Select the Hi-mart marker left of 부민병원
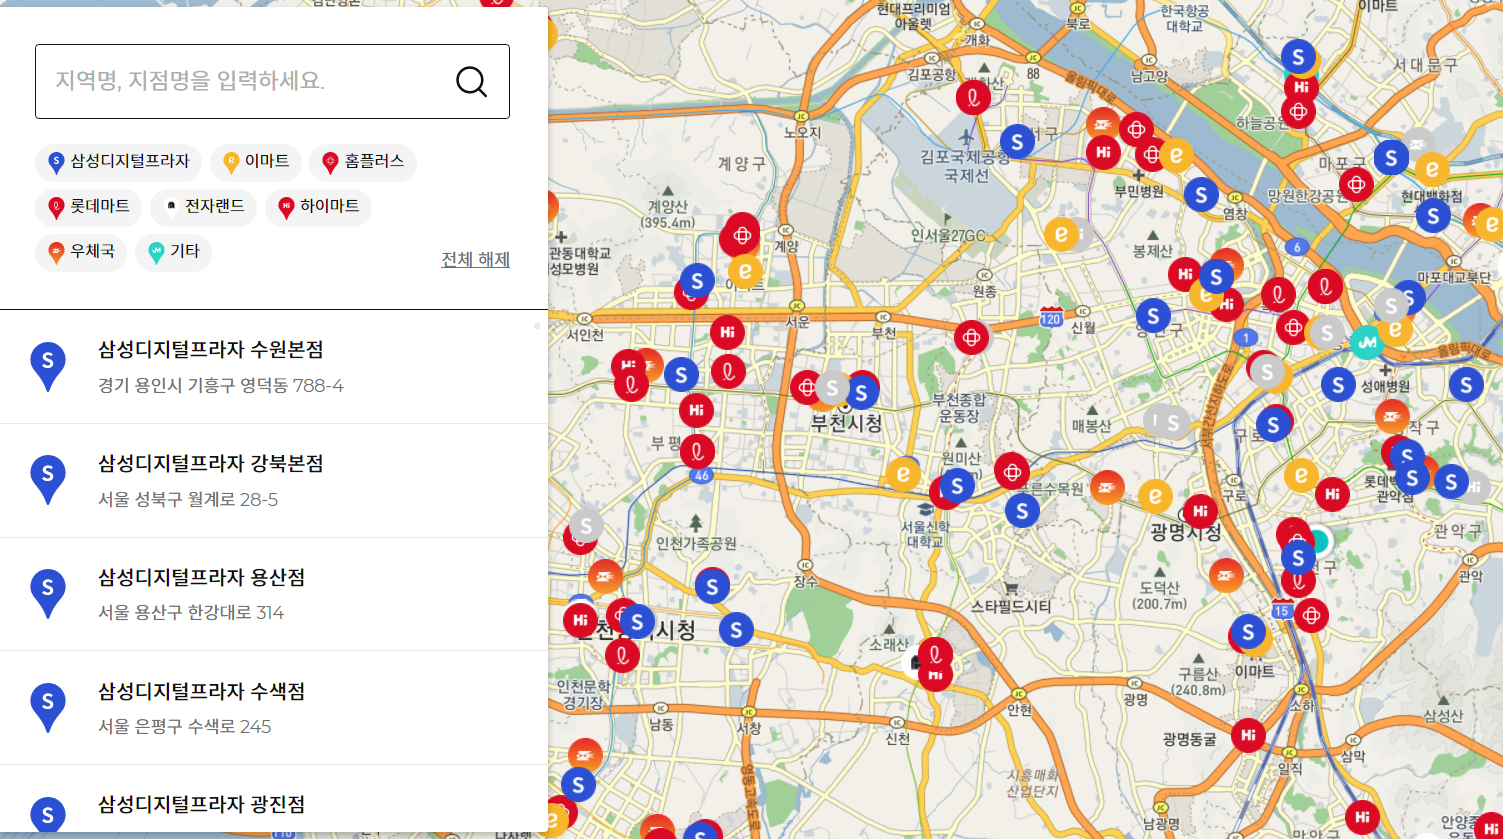This screenshot has height=839, width=1503. [x=1103, y=152]
